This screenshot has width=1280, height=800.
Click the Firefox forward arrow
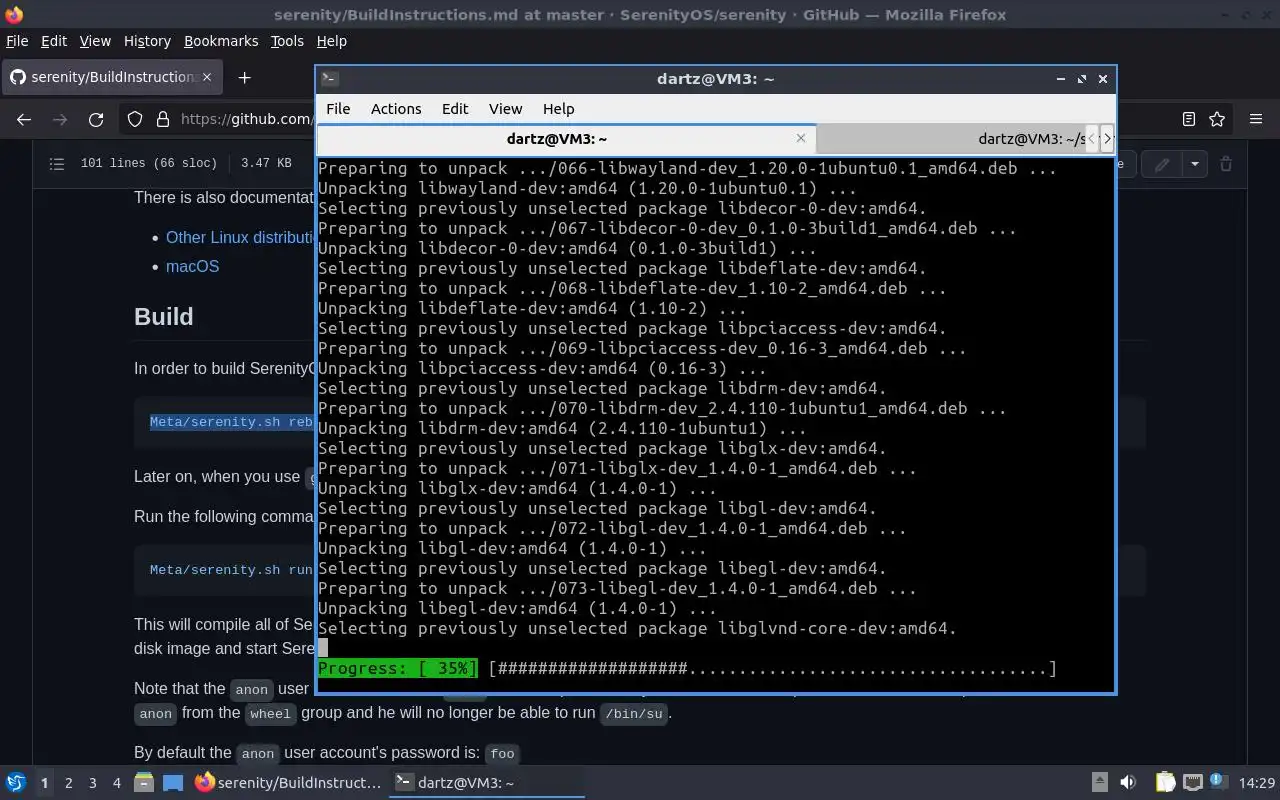click(60, 119)
